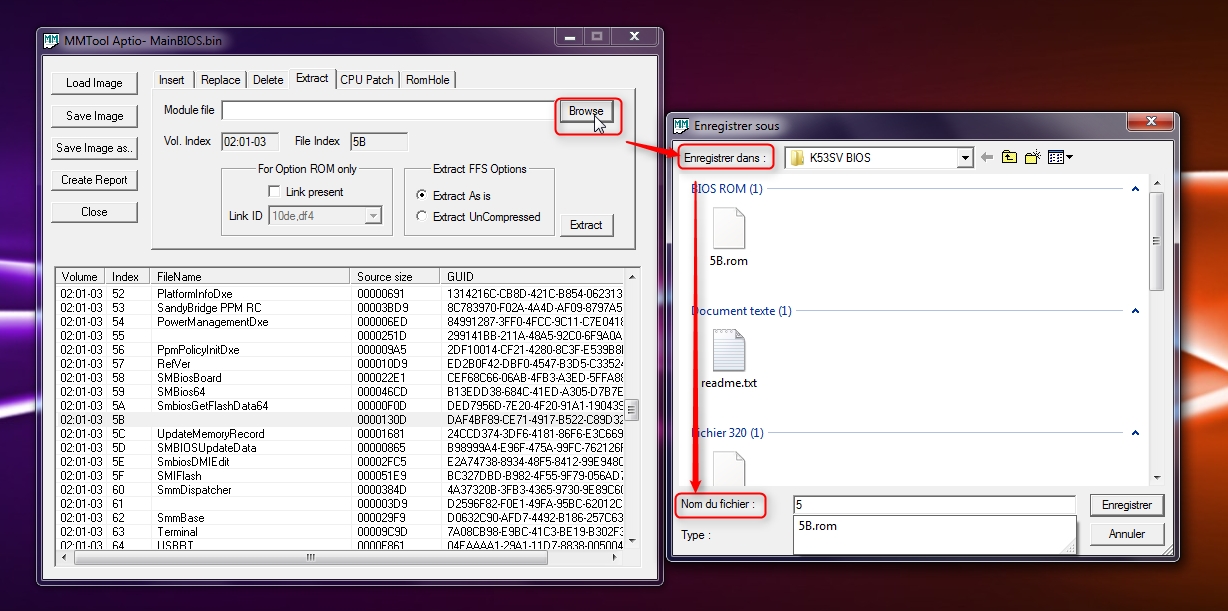Go up one folder level
Viewport: 1228px width, 611px height.
(1009, 157)
